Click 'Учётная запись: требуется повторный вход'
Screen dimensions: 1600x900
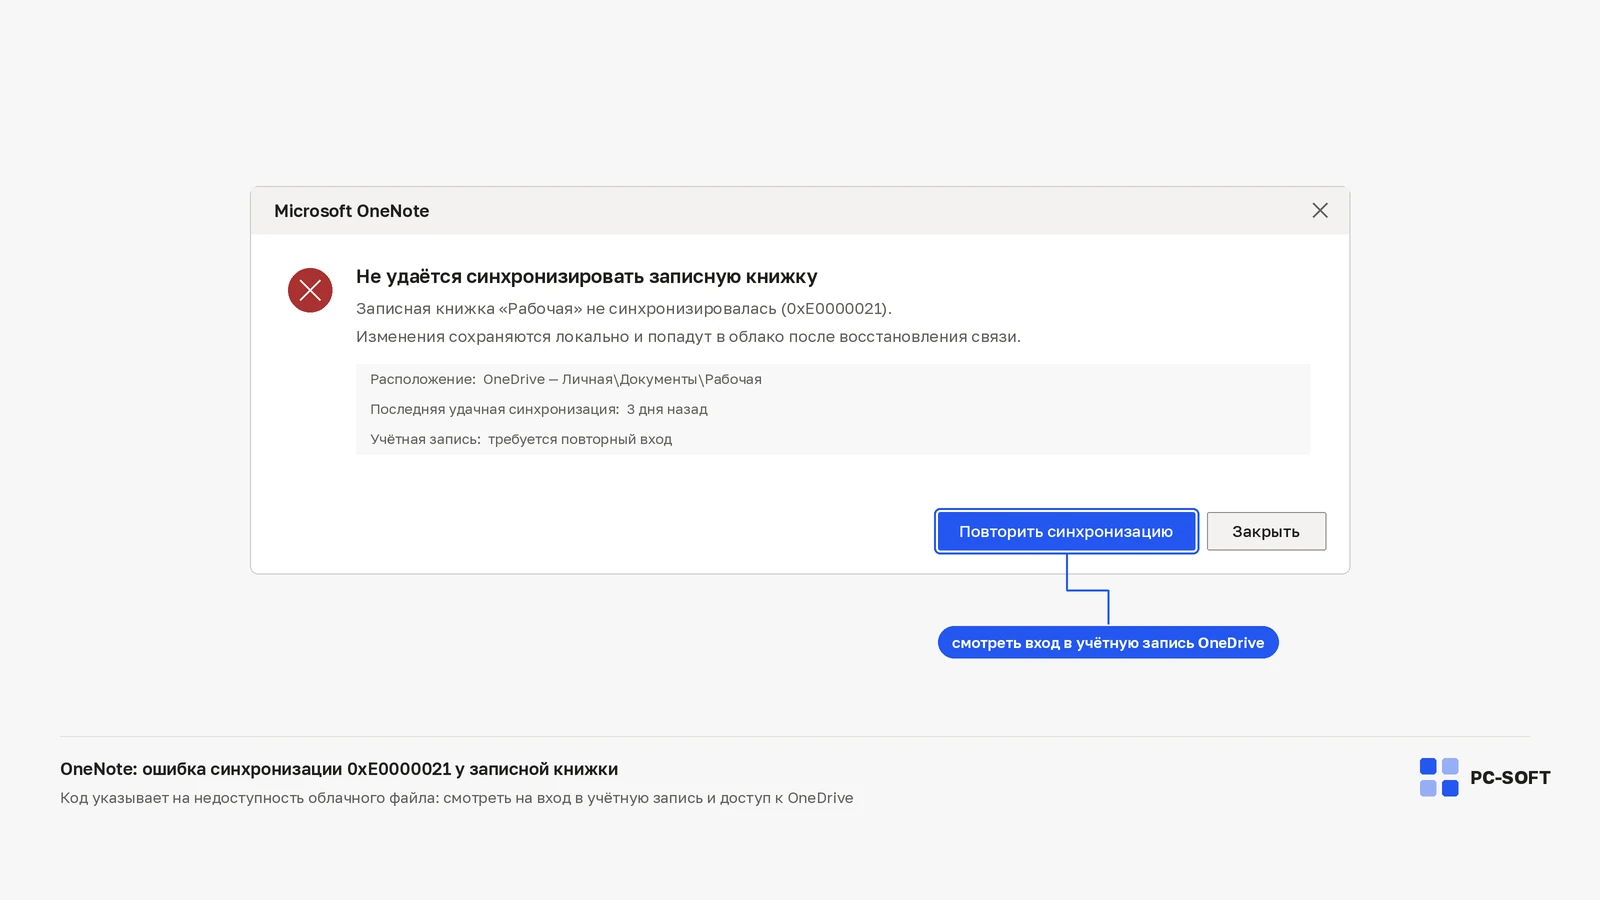521,439
